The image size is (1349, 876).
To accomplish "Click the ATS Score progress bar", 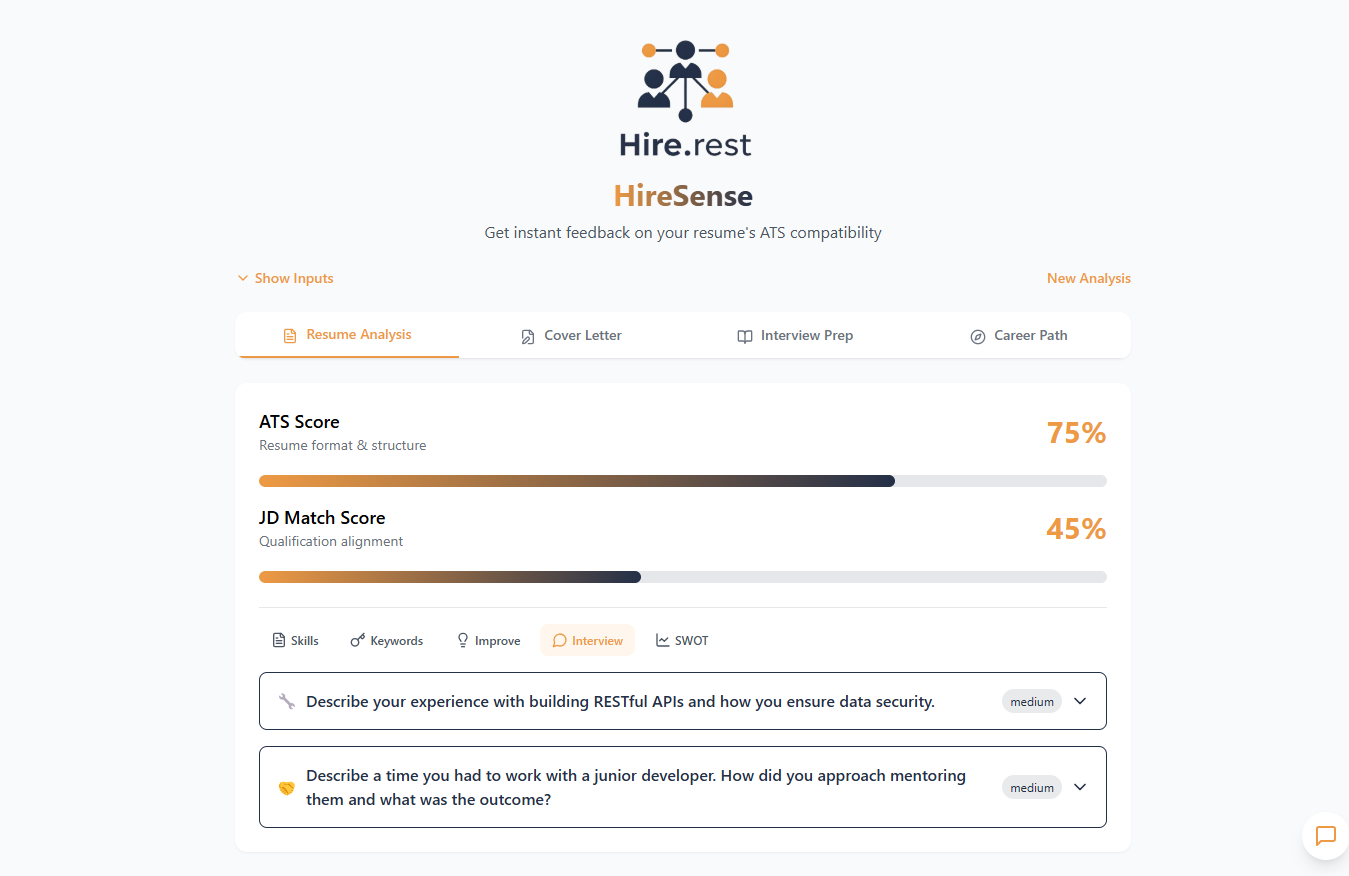I will tap(683, 480).
